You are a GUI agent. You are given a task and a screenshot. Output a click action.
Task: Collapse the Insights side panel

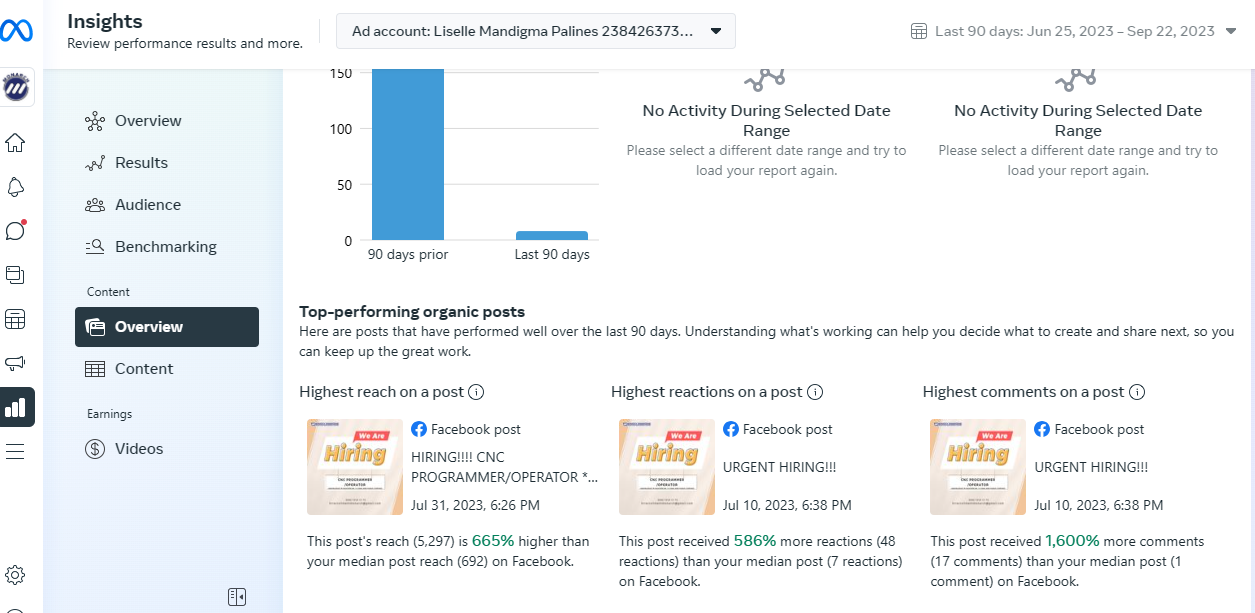point(237,597)
